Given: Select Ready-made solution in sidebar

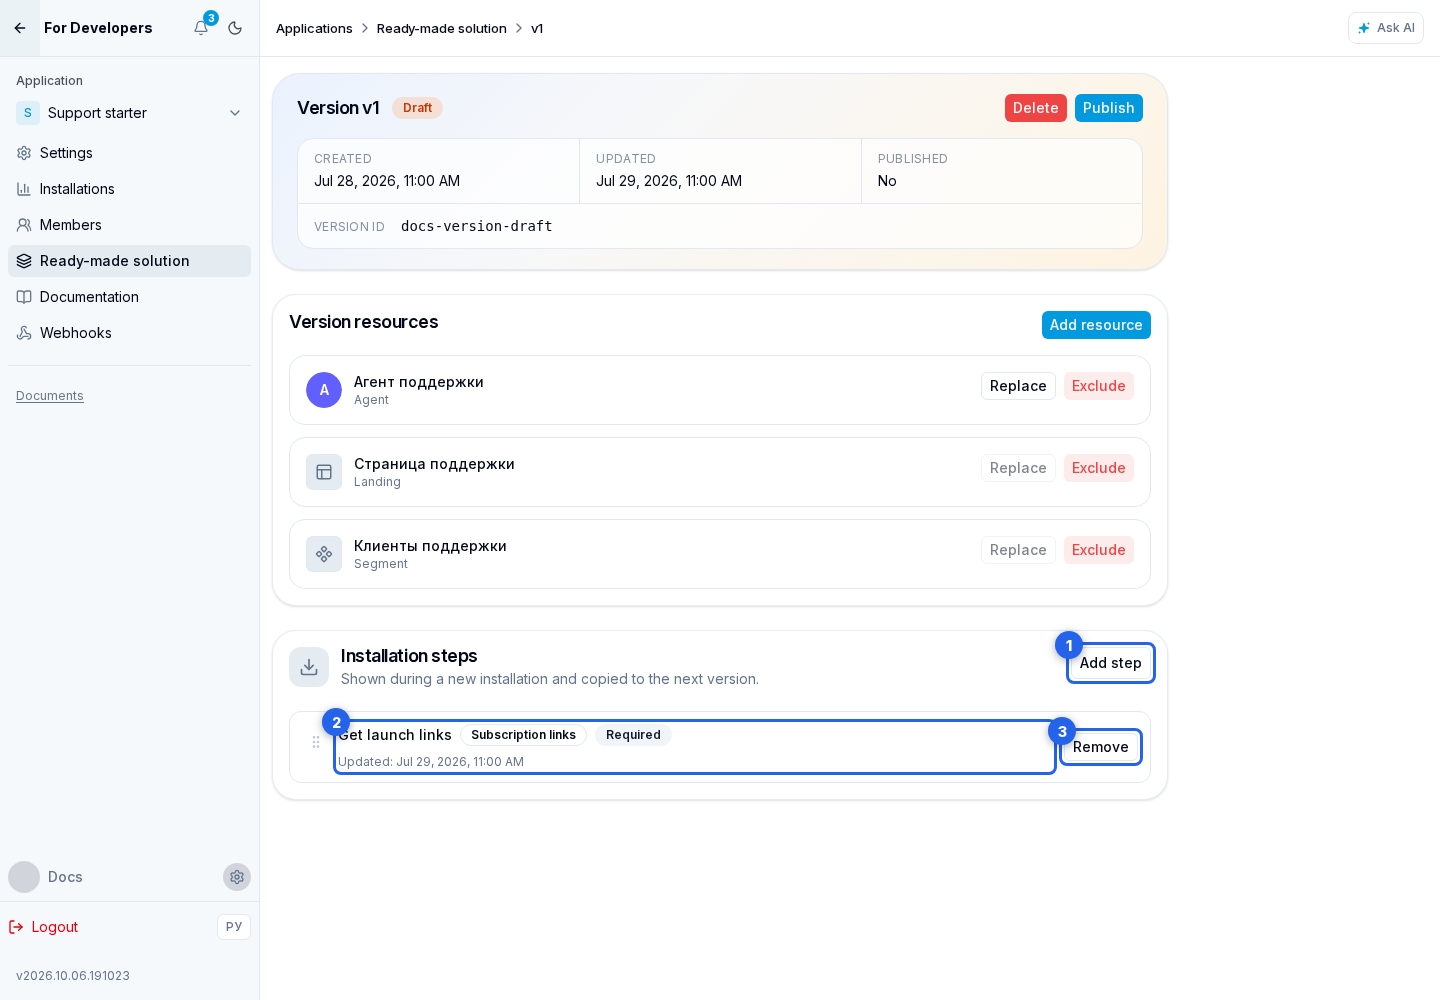Looking at the screenshot, I should pyautogui.click(x=130, y=261).
